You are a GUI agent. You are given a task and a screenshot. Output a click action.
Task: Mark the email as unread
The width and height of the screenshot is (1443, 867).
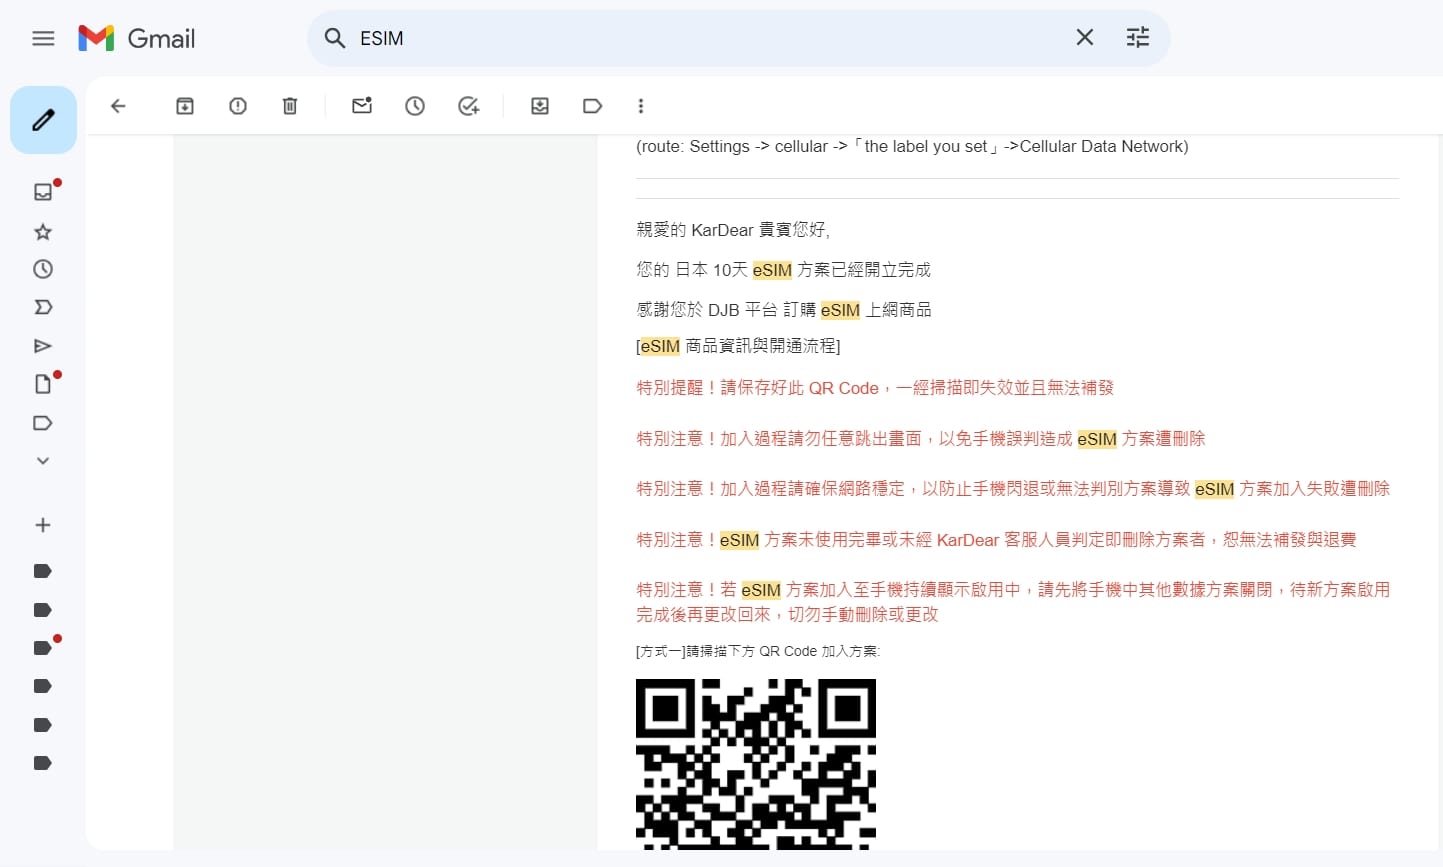(362, 106)
